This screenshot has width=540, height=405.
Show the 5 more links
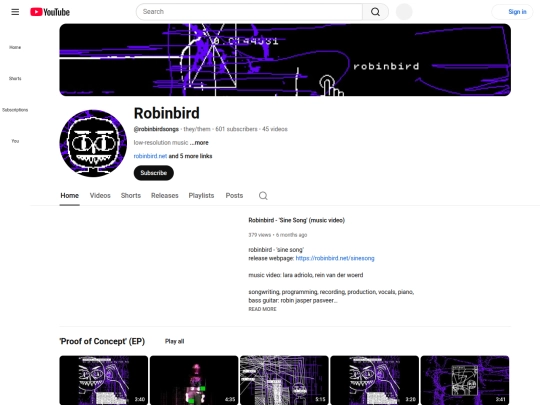point(190,156)
